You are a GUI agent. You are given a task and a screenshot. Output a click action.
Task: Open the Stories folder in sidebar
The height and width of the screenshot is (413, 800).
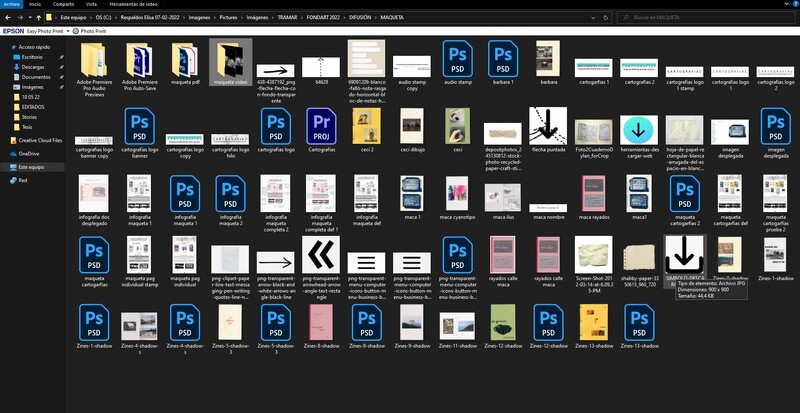[29, 117]
